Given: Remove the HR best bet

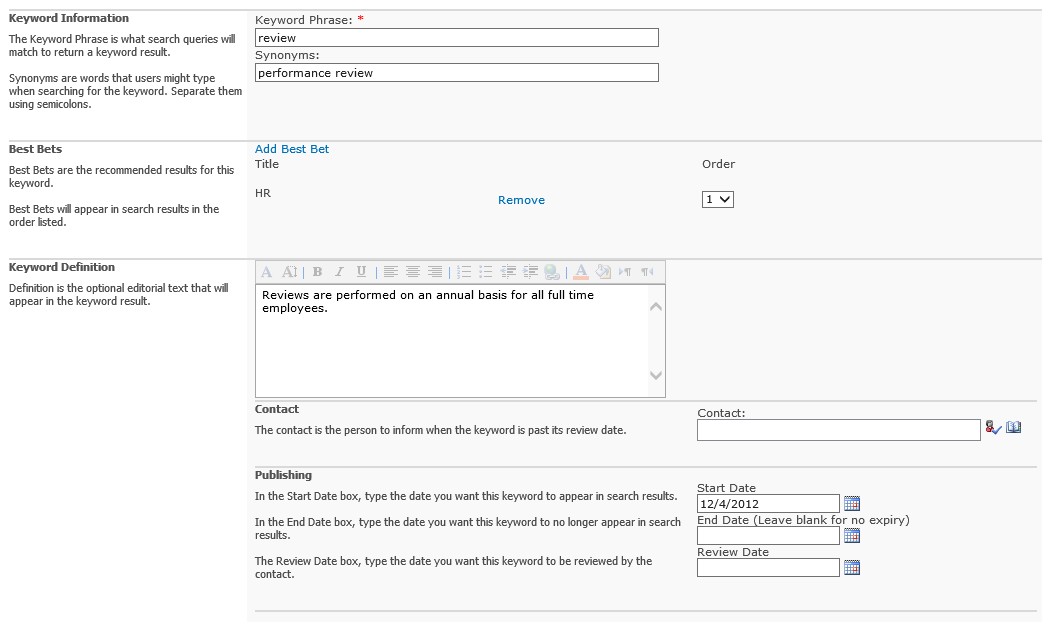Looking at the screenshot, I should pyautogui.click(x=521, y=200).
